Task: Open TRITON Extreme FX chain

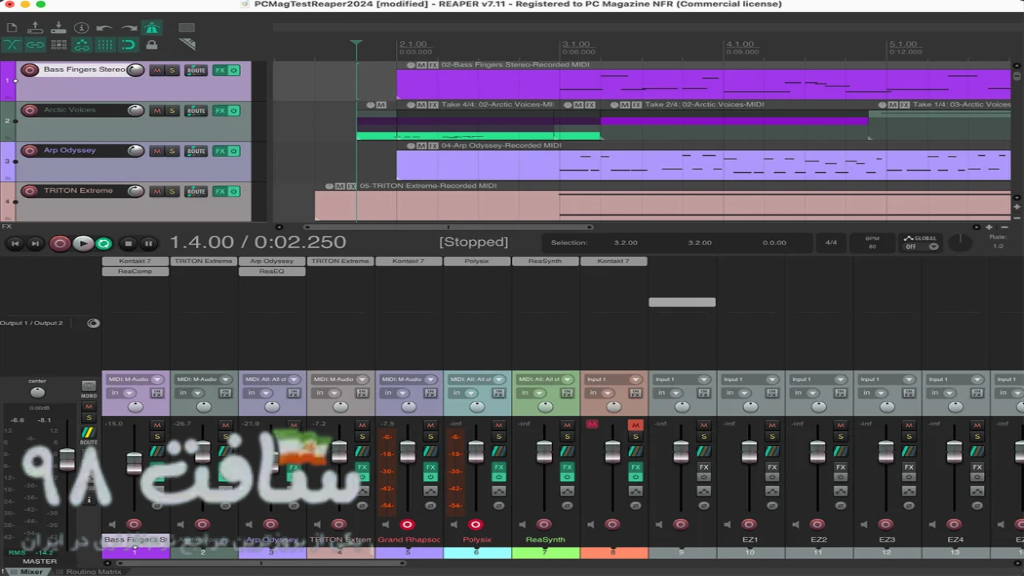Action: coord(220,191)
